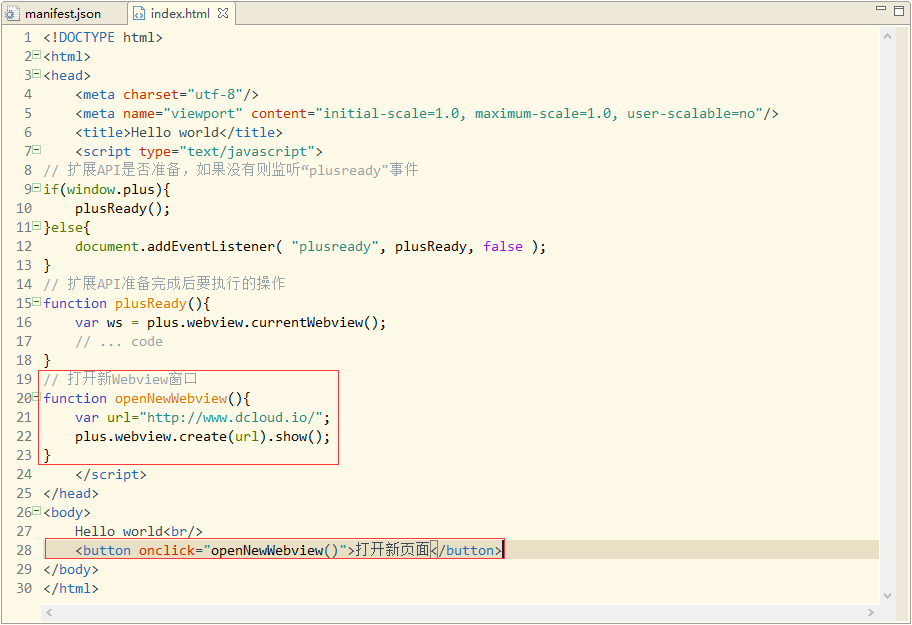Viewport: 912px width, 625px height.
Task: Click the manifest.json file icon
Action: (x=12, y=14)
